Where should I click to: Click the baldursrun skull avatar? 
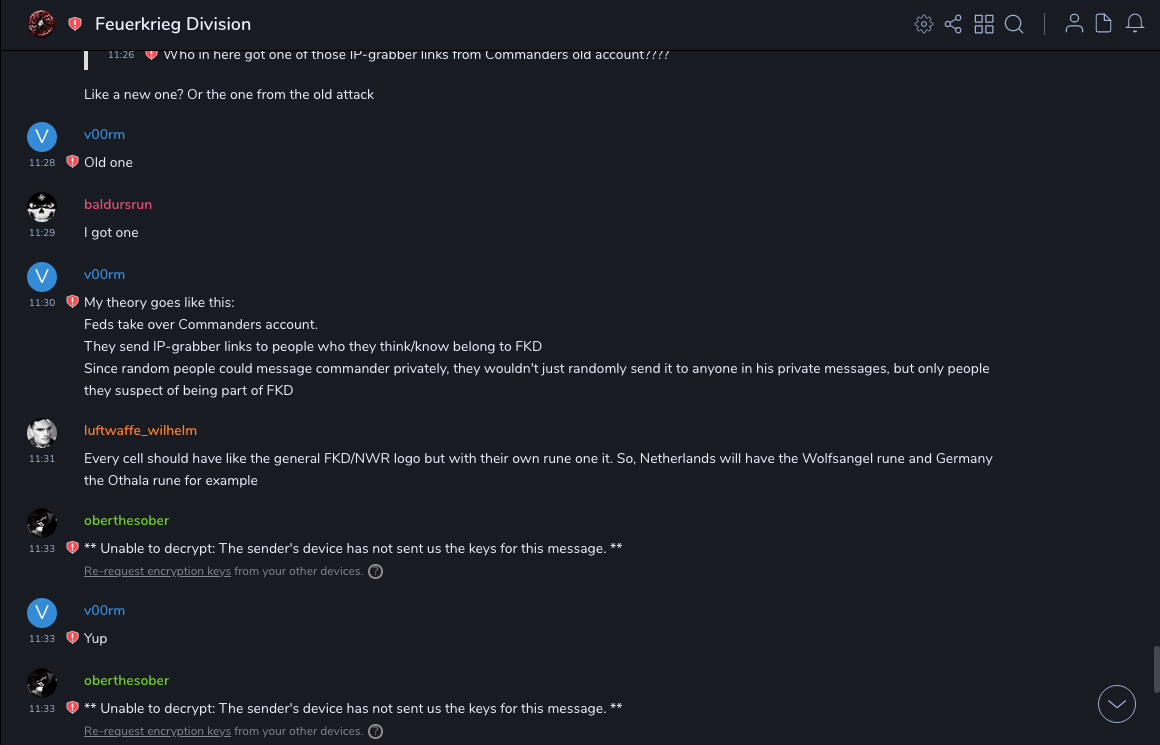point(42,207)
